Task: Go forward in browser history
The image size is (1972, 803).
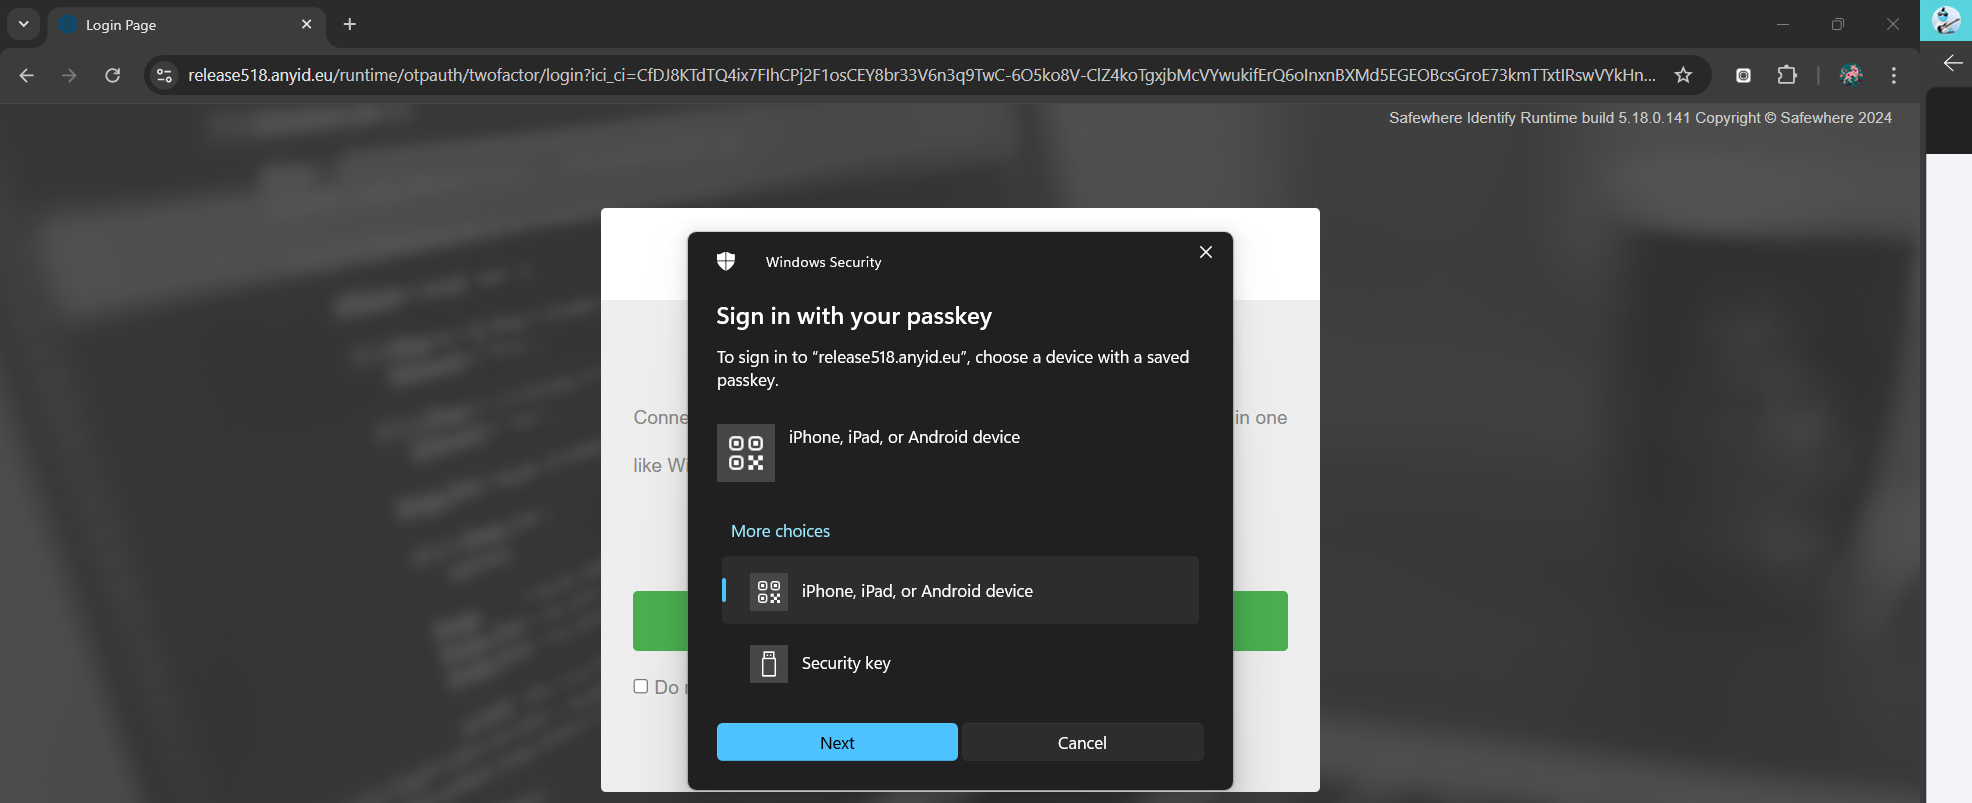Action: pyautogui.click(x=69, y=75)
